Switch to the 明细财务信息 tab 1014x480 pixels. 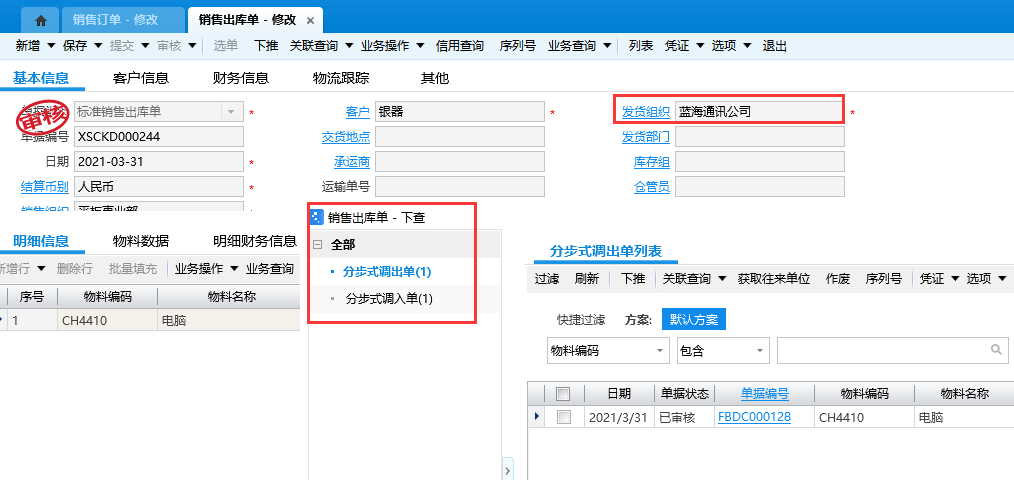(255, 241)
